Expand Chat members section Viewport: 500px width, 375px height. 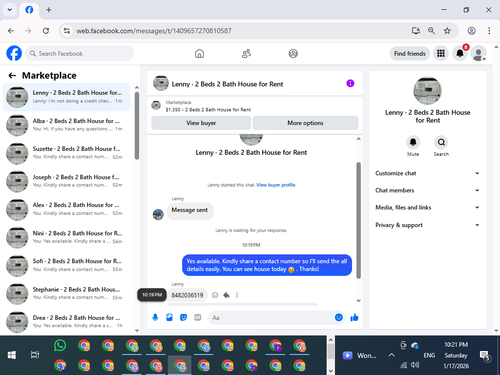(x=427, y=190)
